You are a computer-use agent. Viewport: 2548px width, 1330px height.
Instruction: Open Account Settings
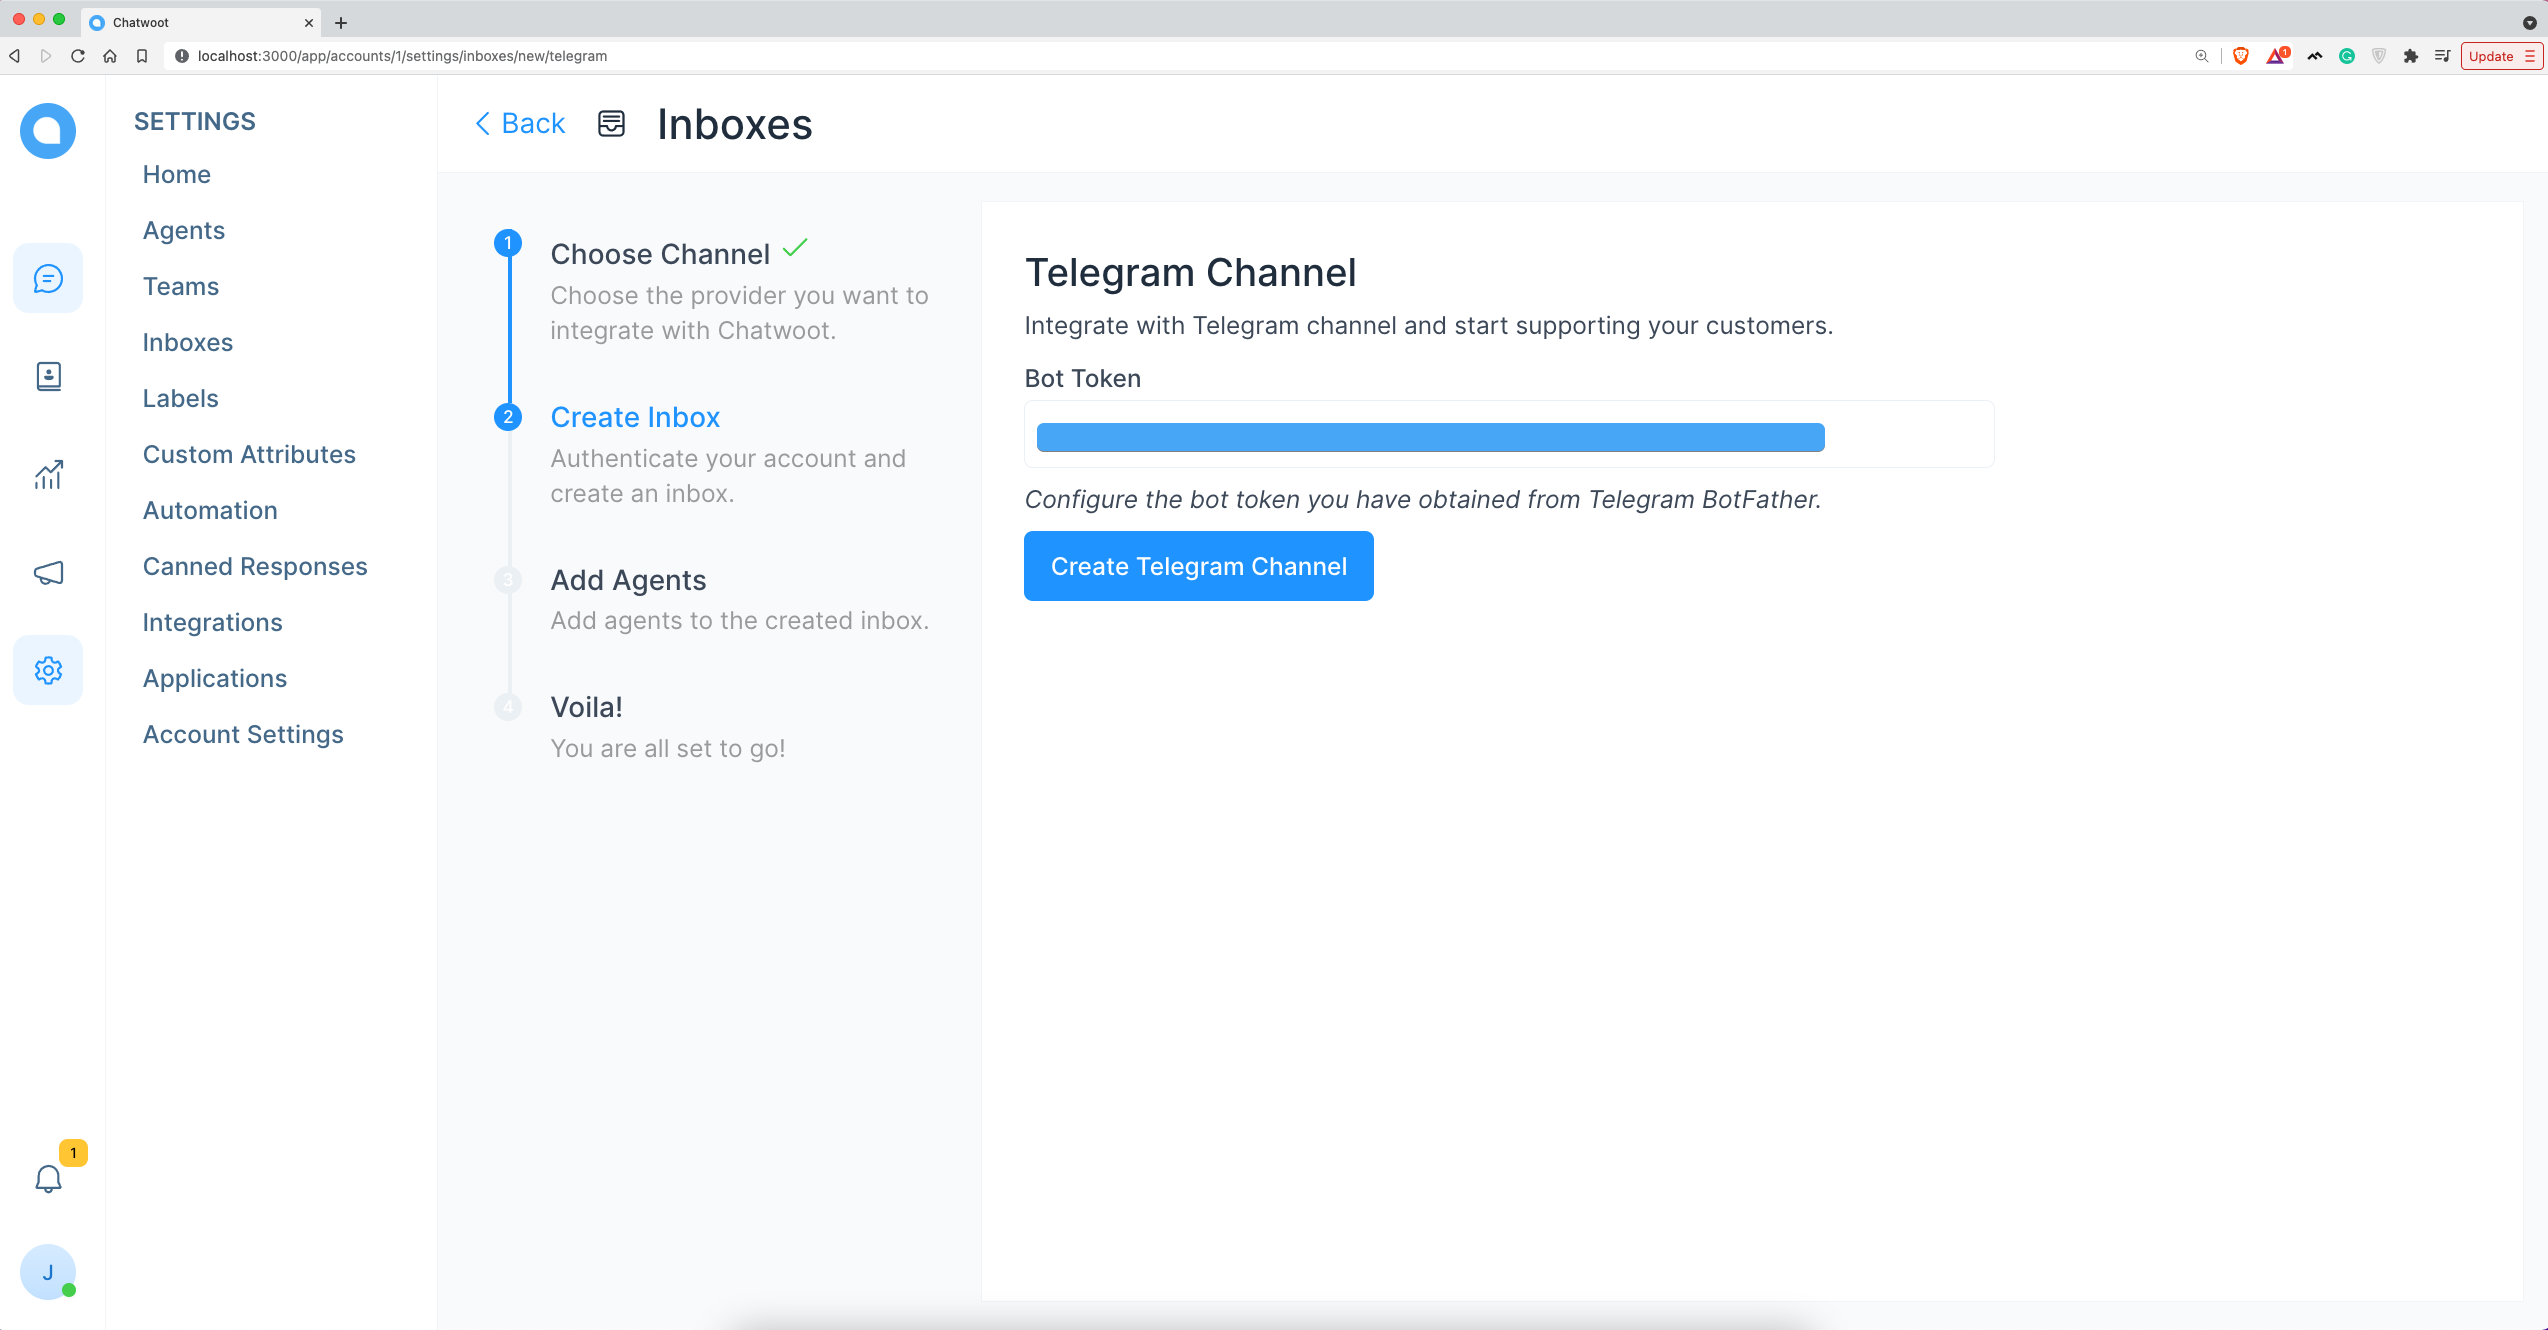(244, 734)
